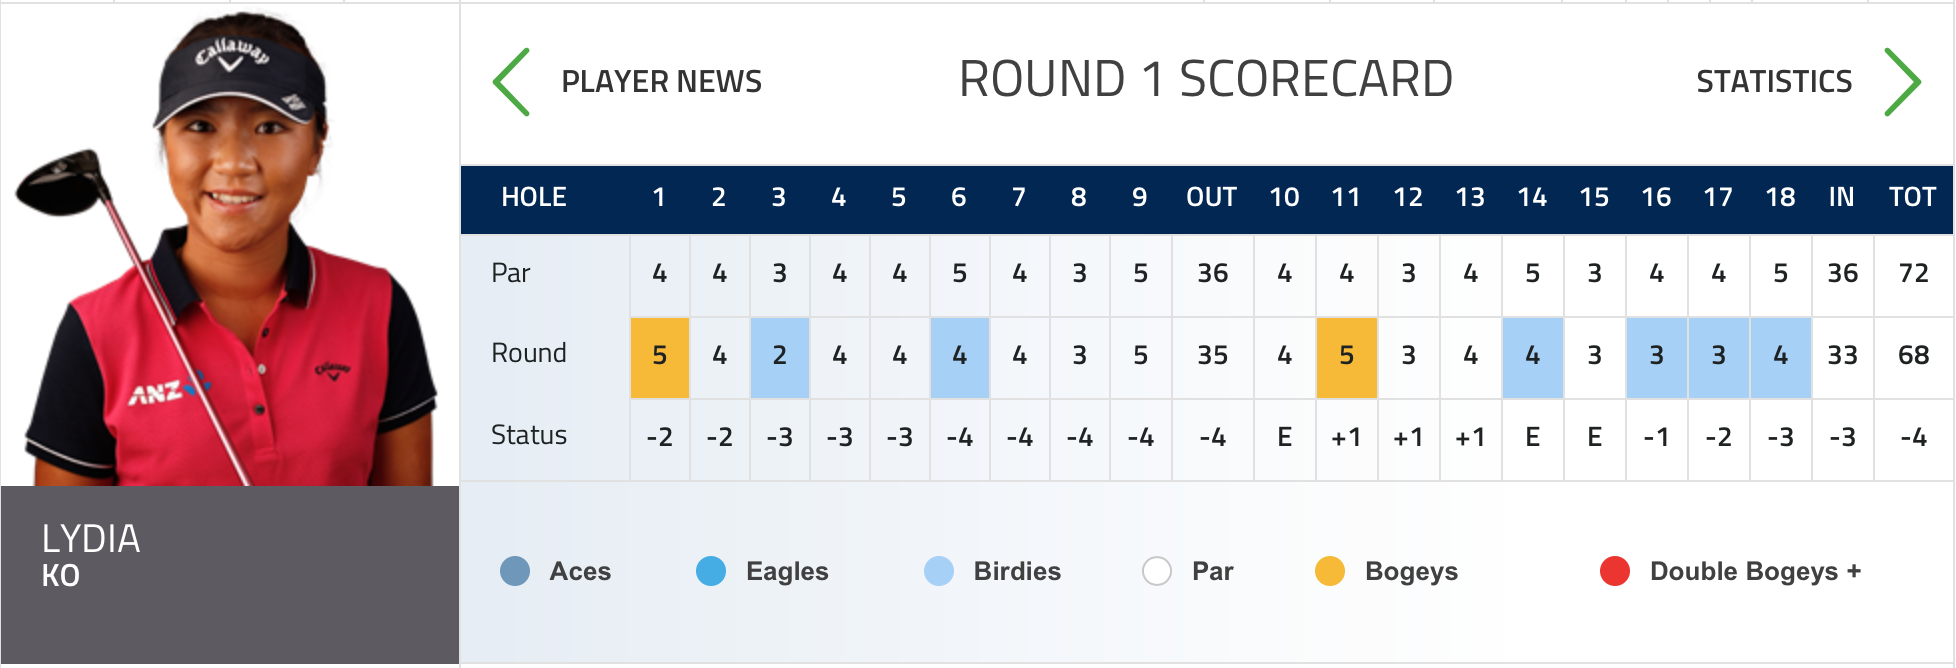
Task: Click Lydia Ko's player photo
Action: tap(230, 245)
